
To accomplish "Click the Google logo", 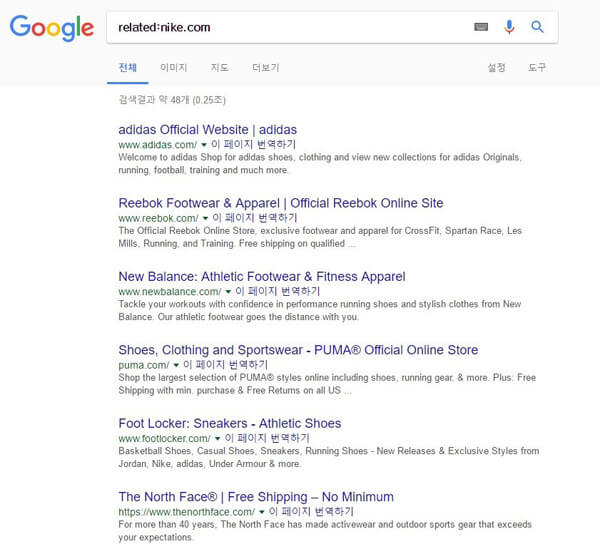I will 52,28.
